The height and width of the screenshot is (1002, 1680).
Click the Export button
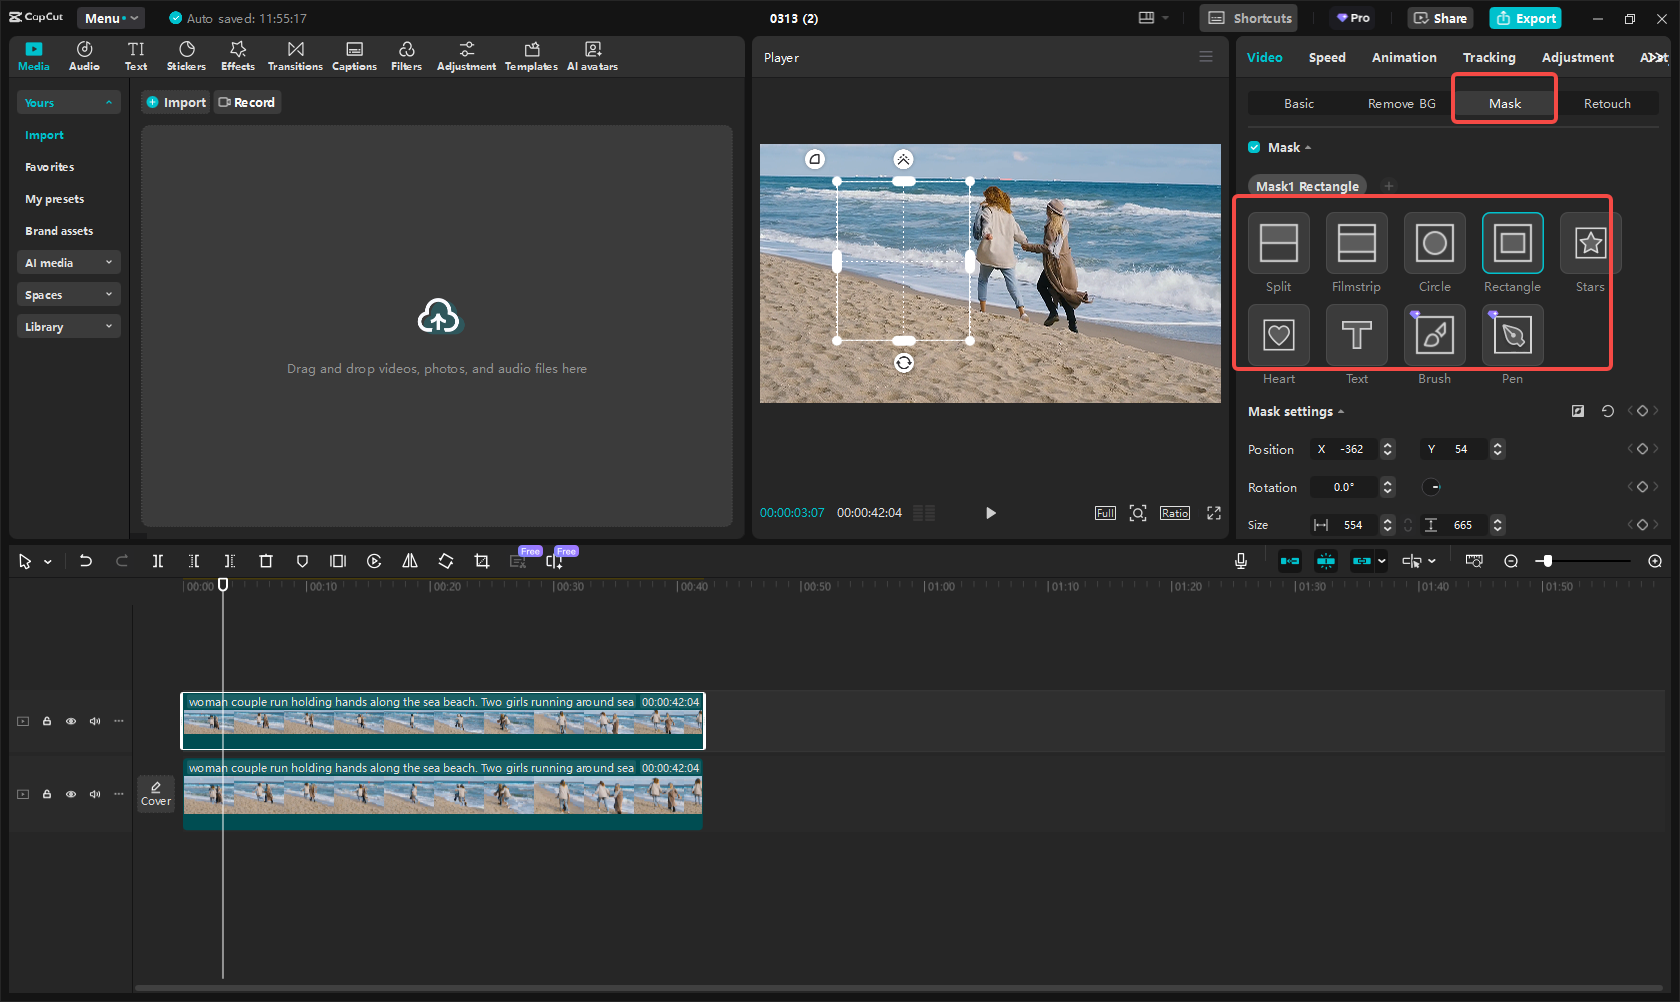click(1525, 18)
